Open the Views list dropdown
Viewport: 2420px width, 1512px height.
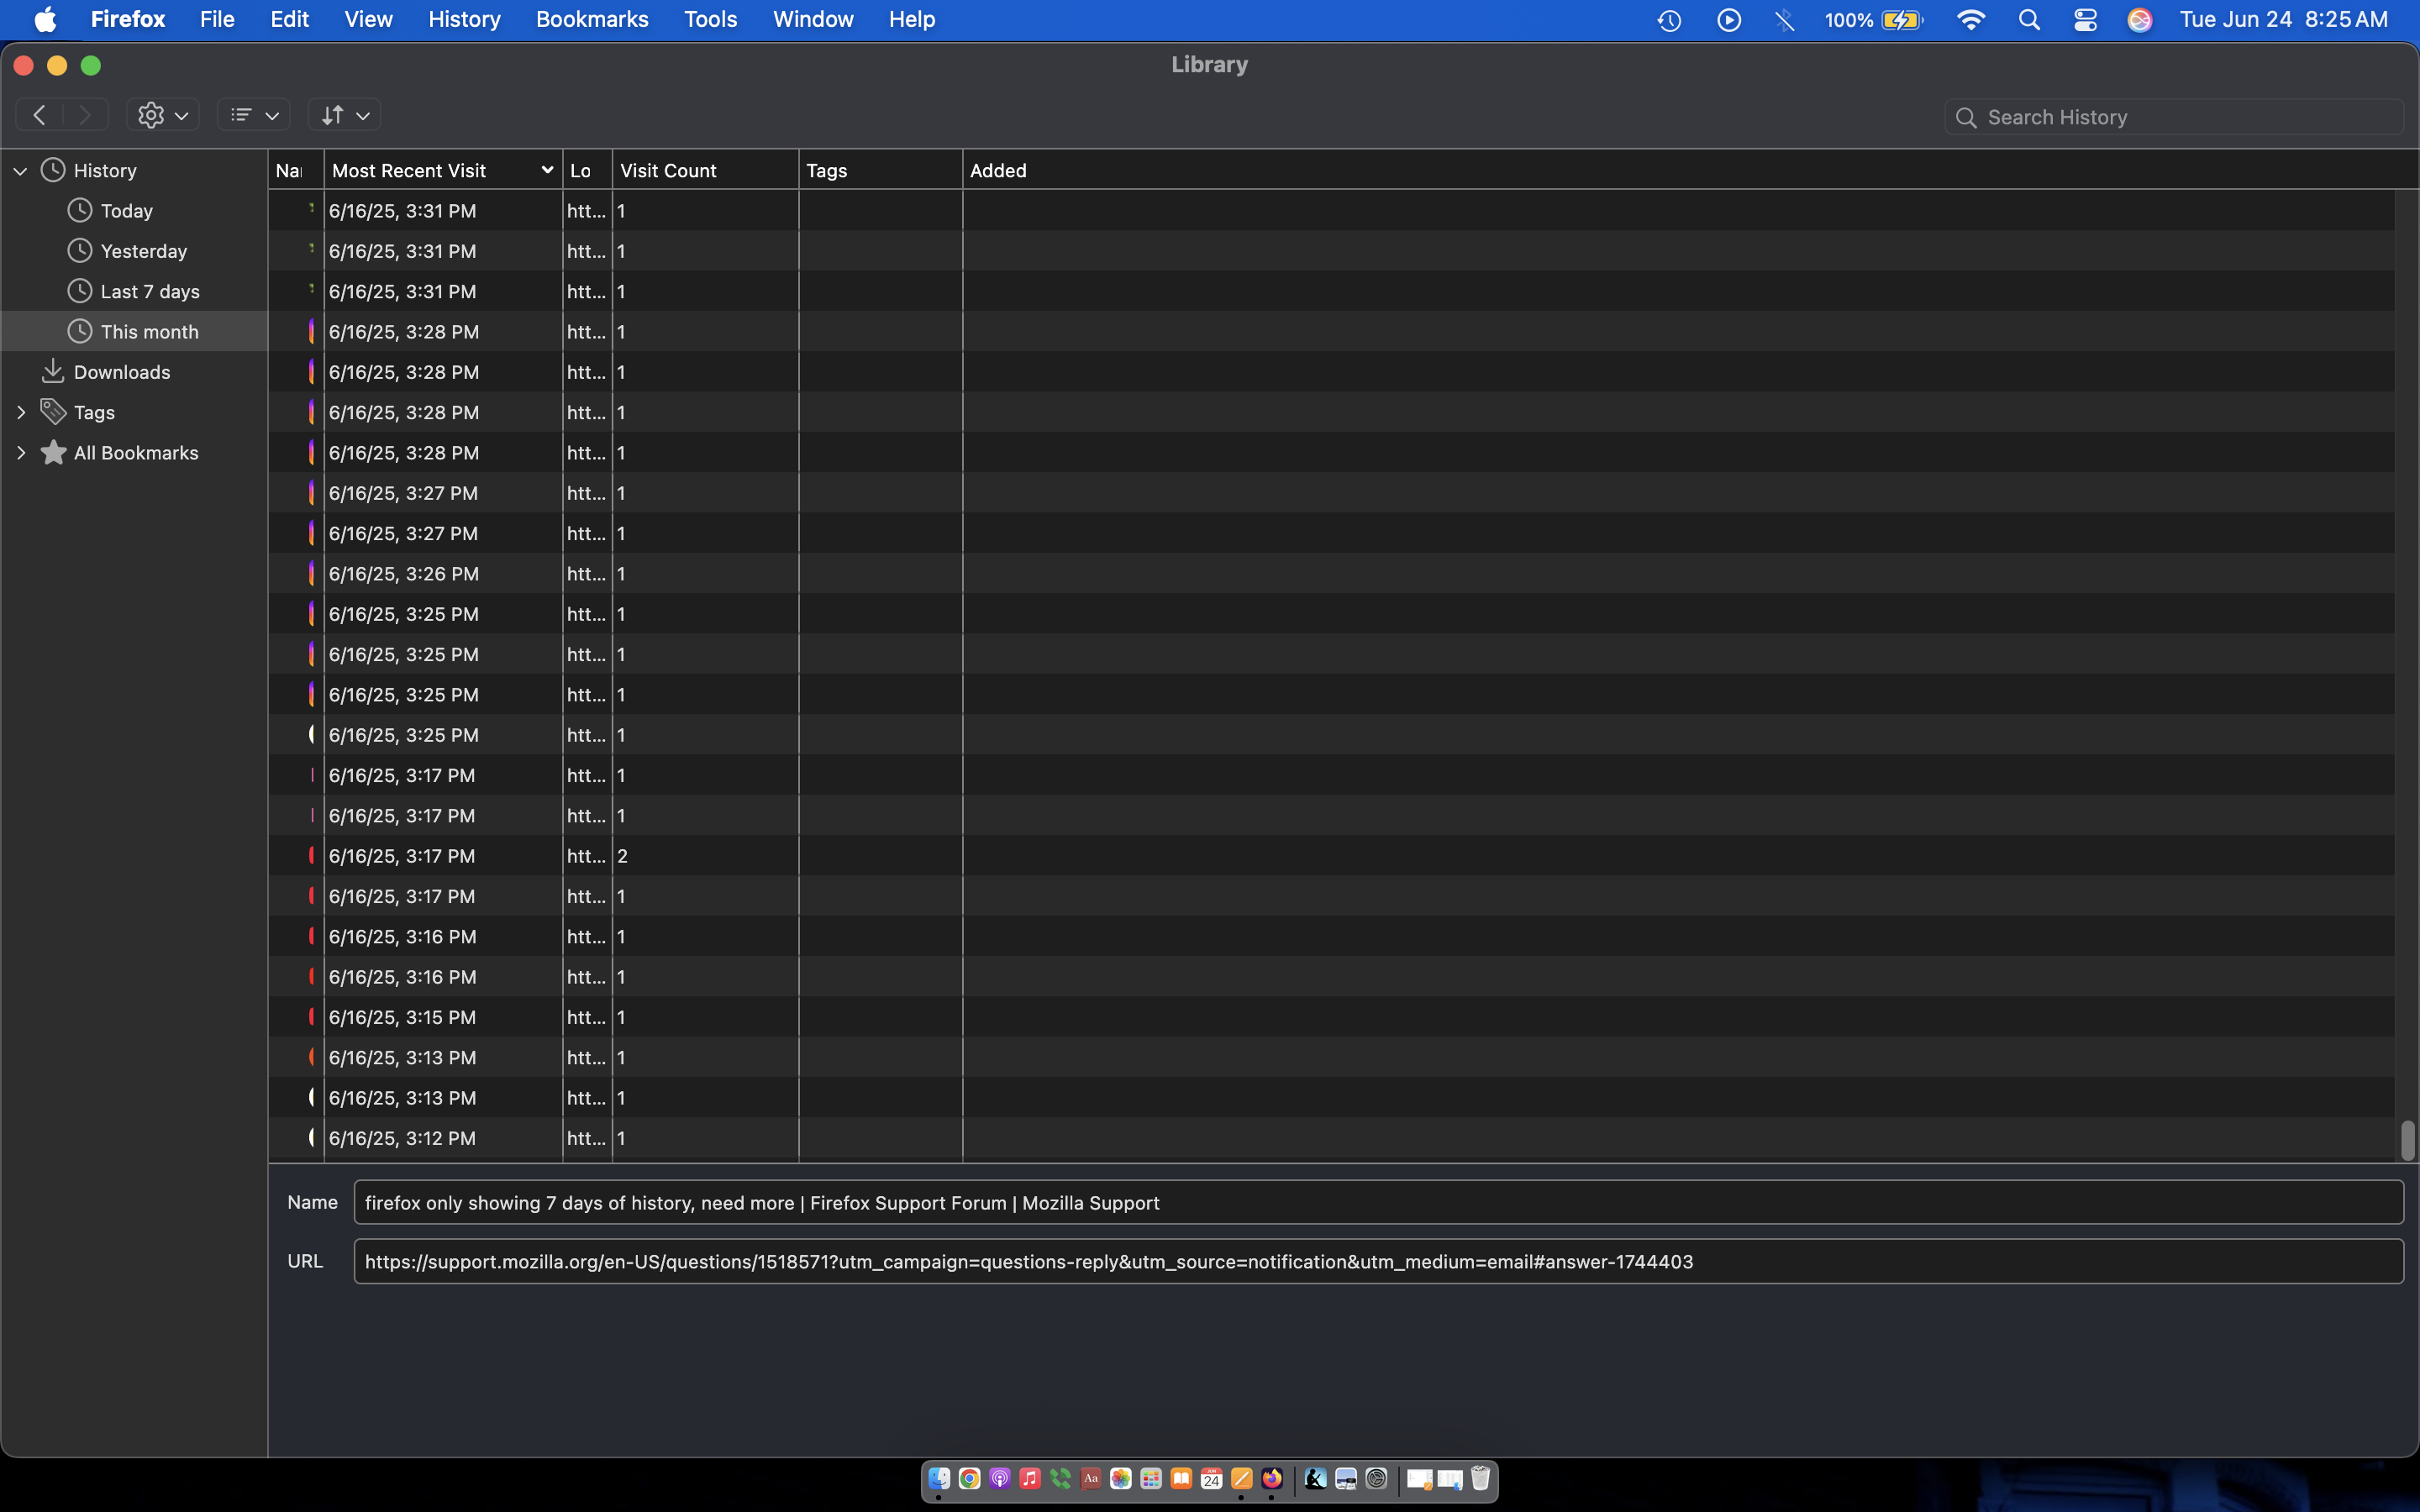tap(254, 115)
